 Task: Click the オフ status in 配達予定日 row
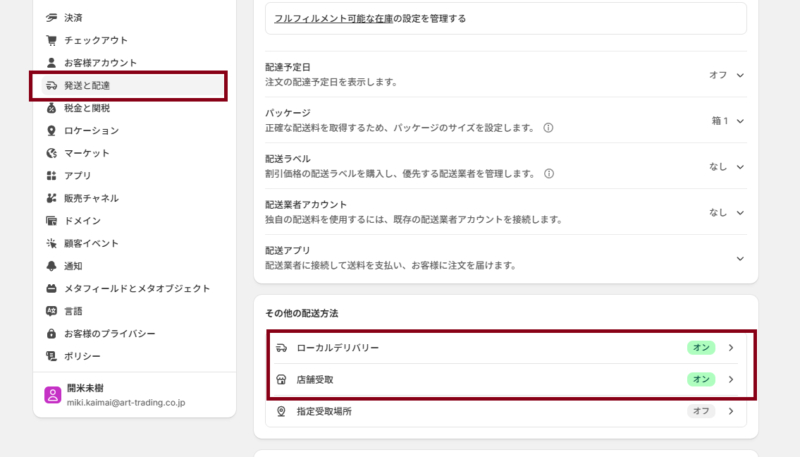coord(718,75)
